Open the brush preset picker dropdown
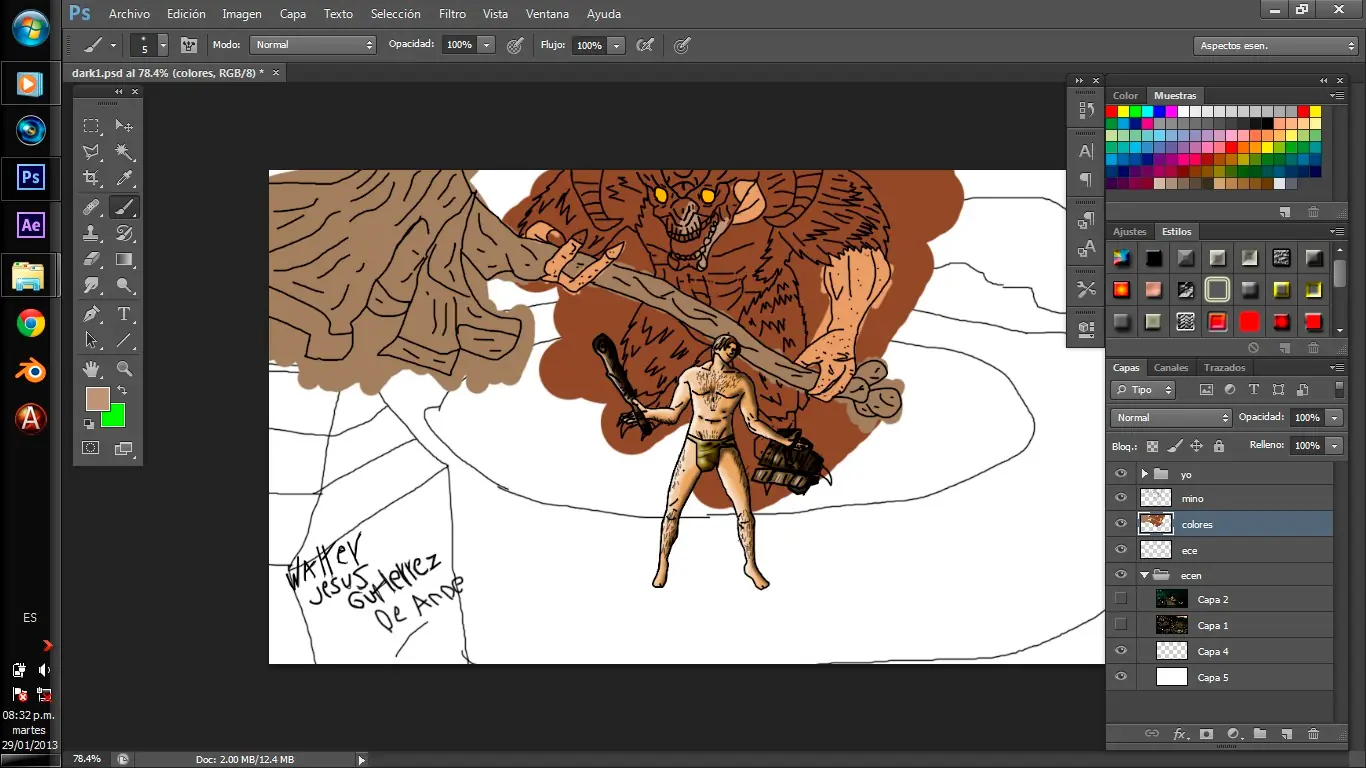 click(x=162, y=45)
